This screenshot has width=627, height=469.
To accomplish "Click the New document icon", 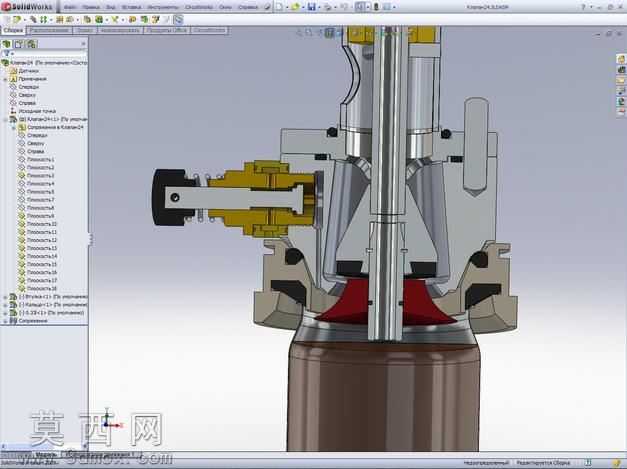I will (280, 7).
